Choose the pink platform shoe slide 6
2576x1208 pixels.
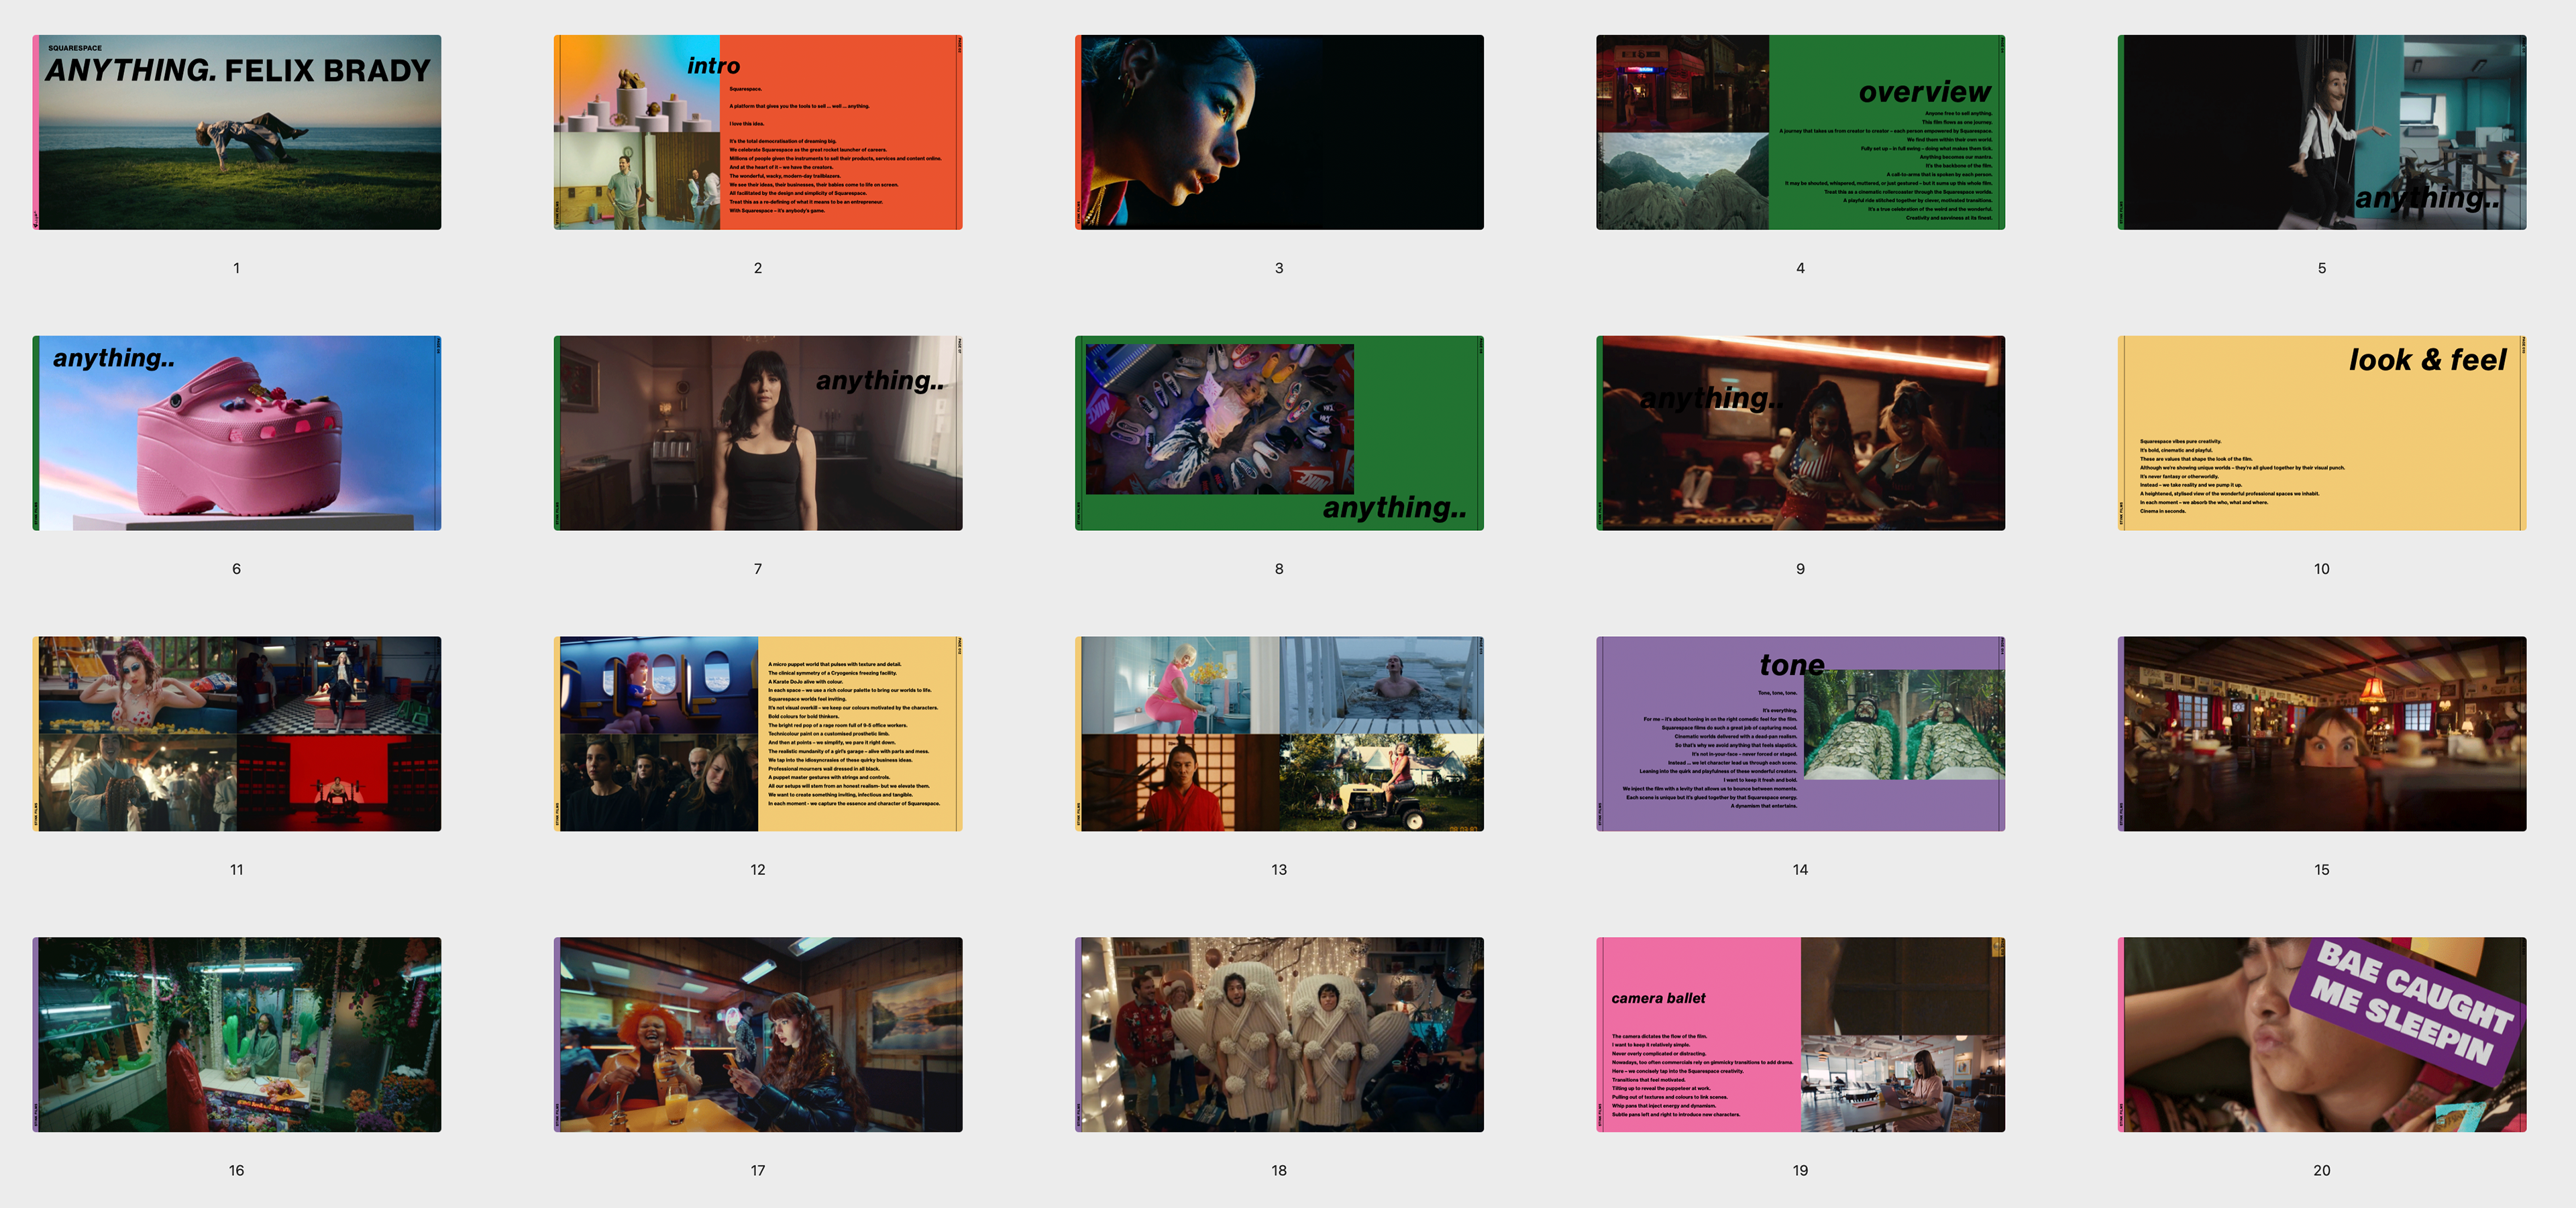[x=237, y=433]
